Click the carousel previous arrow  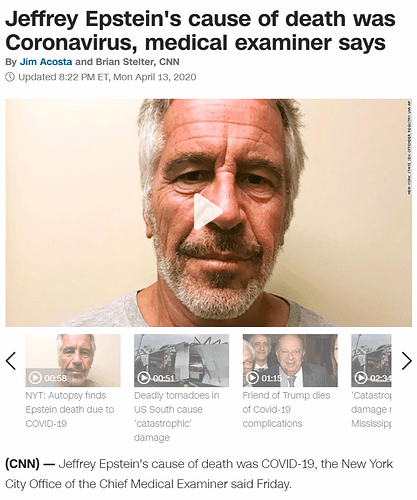11,361
